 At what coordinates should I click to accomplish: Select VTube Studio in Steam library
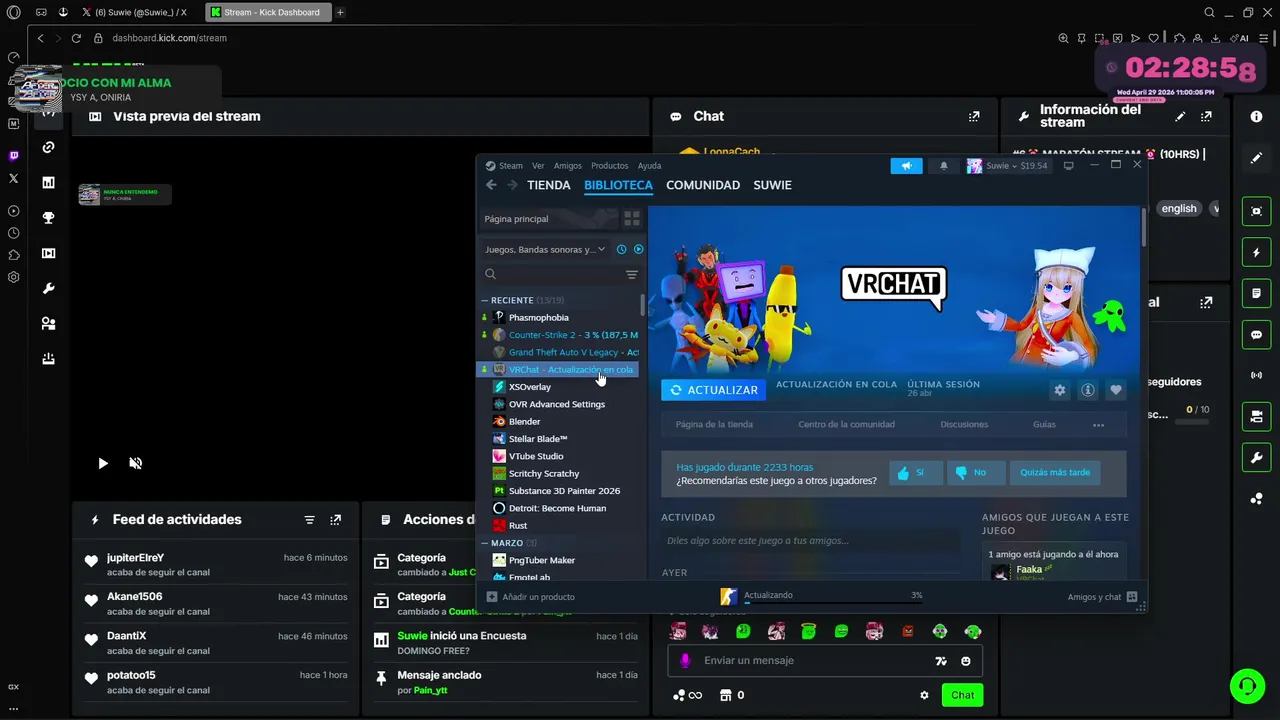pos(536,456)
